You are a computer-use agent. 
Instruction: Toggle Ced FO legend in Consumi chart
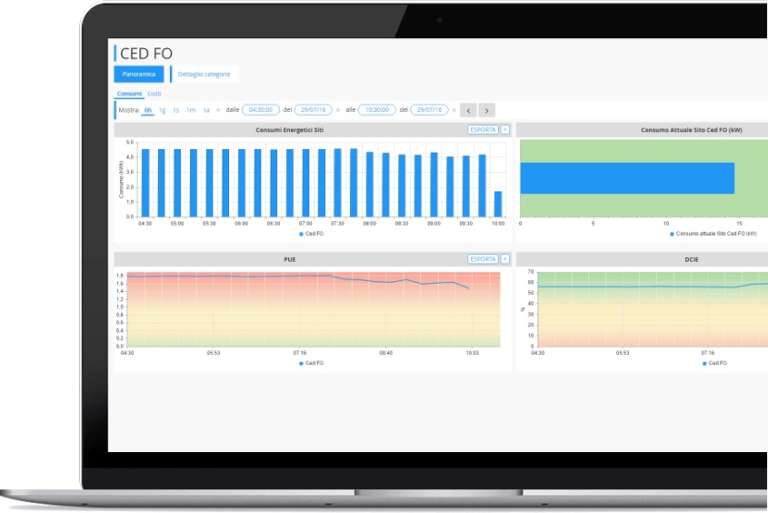click(311, 234)
